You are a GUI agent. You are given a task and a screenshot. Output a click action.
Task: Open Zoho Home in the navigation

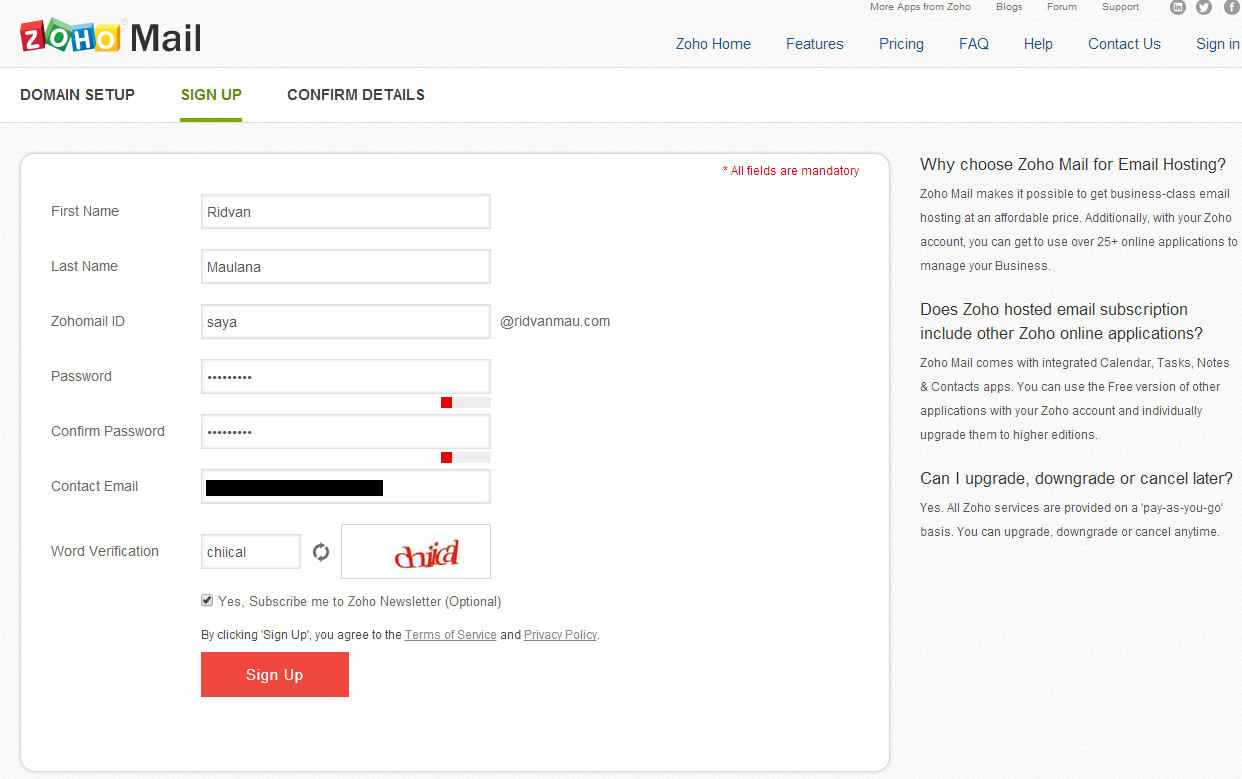(713, 44)
